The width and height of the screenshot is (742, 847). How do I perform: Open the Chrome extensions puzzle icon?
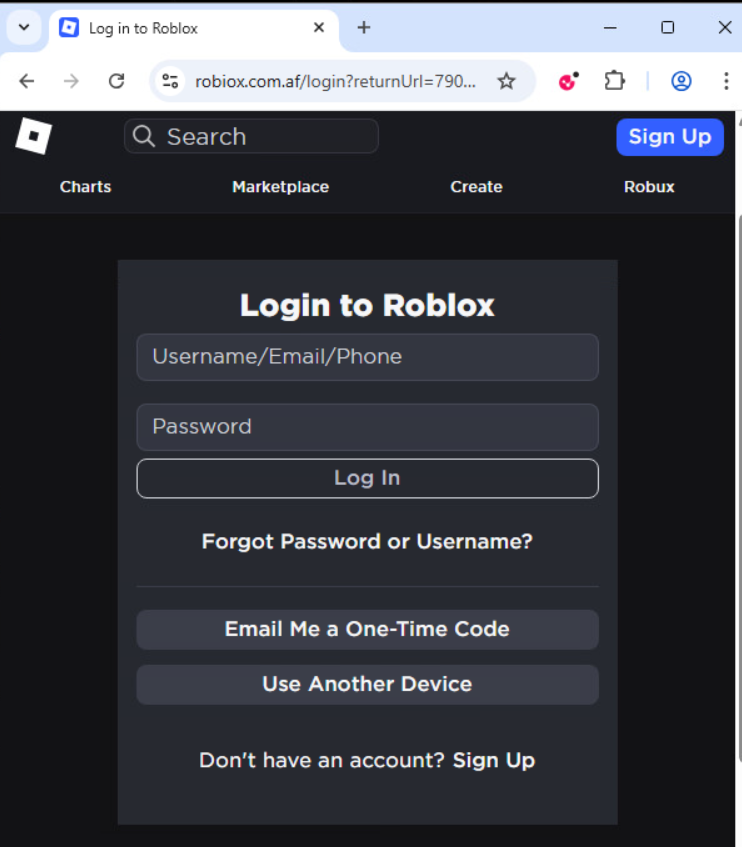614,81
